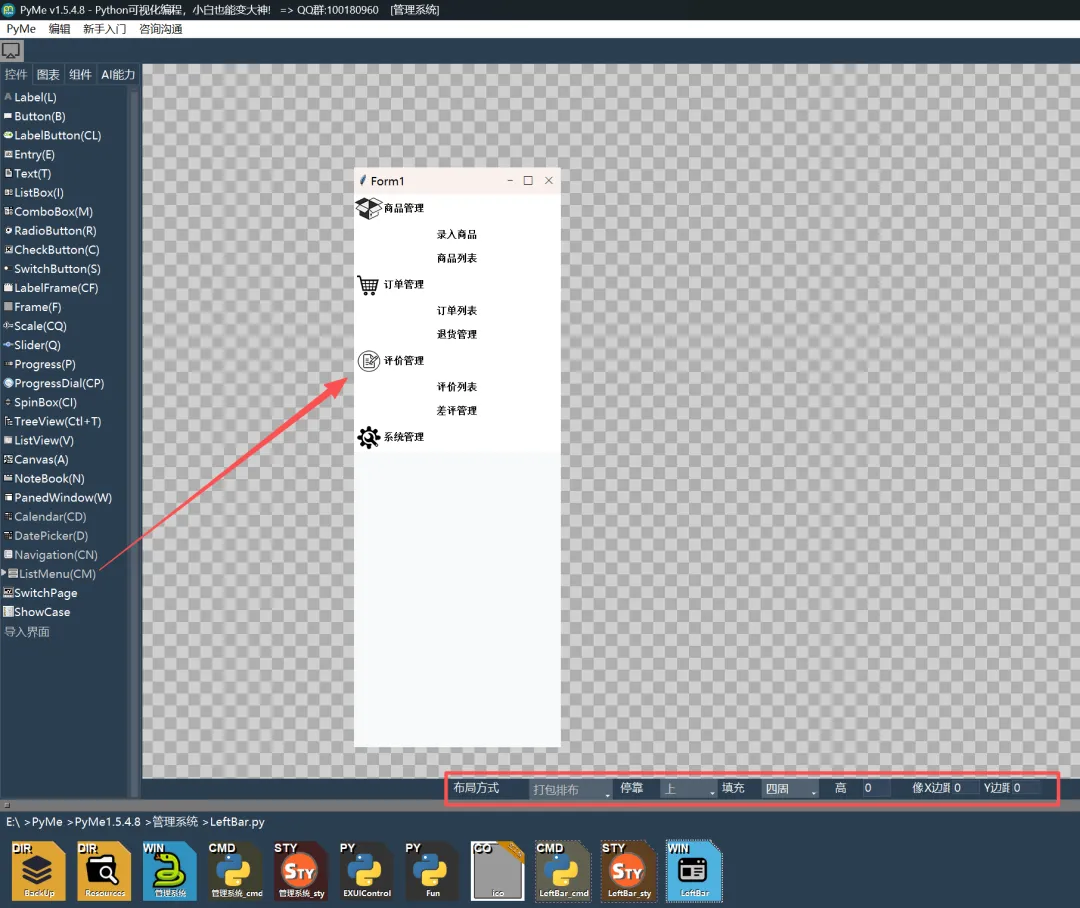Open the 停靠 dock dropdown
Viewport: 1080px width, 908px height.
pos(689,790)
